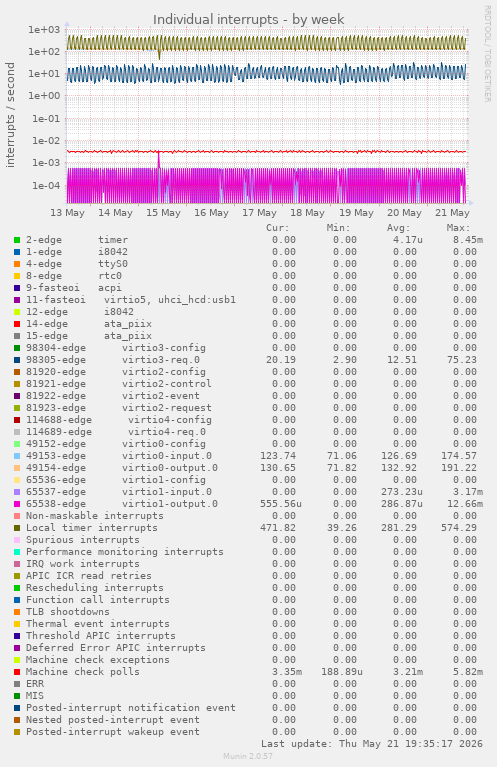Click the green swatch beside 2-edge timer
The width and height of the screenshot is (497, 767).
[x=17, y=240]
